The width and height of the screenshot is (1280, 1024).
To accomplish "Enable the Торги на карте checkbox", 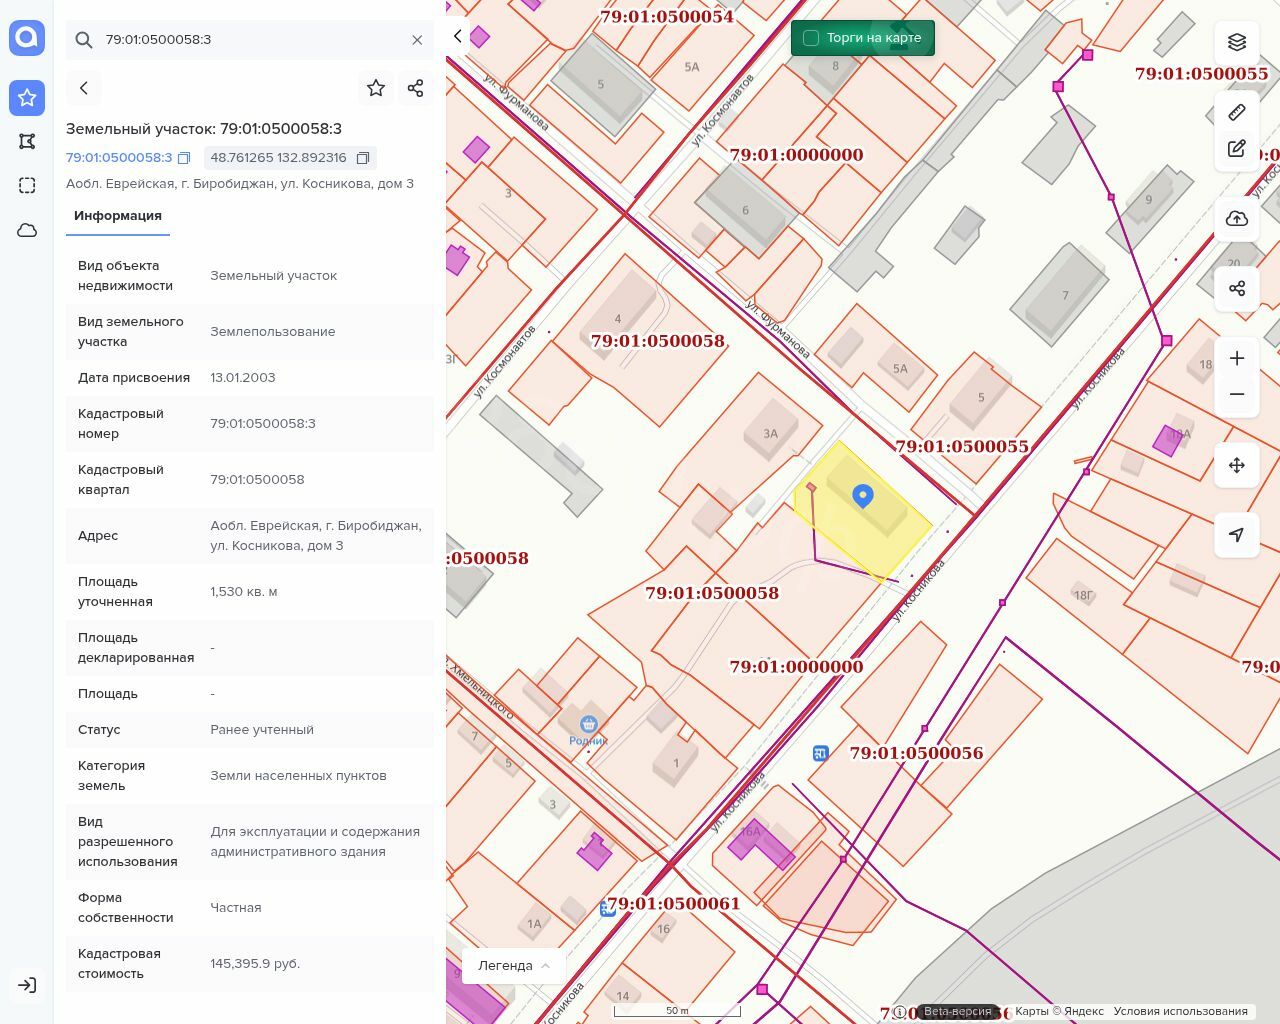I will pyautogui.click(x=811, y=38).
